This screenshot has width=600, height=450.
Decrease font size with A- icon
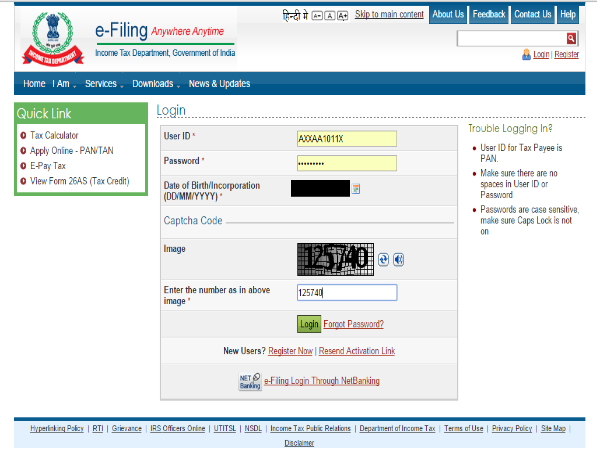click(x=317, y=15)
